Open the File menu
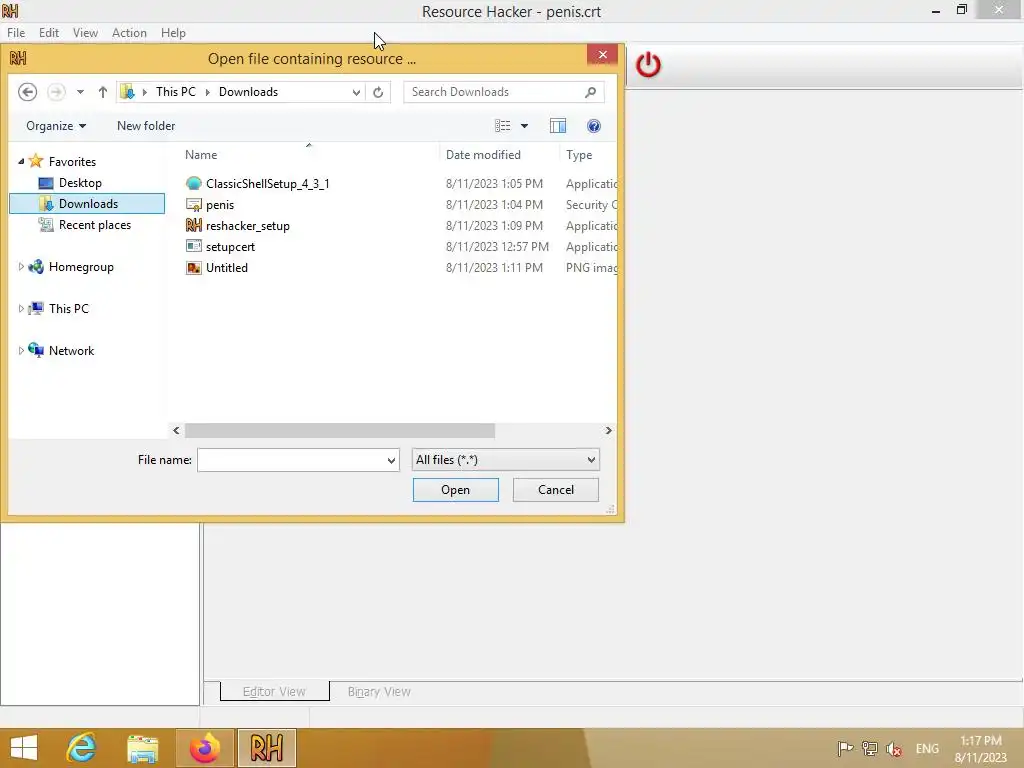 point(16,33)
